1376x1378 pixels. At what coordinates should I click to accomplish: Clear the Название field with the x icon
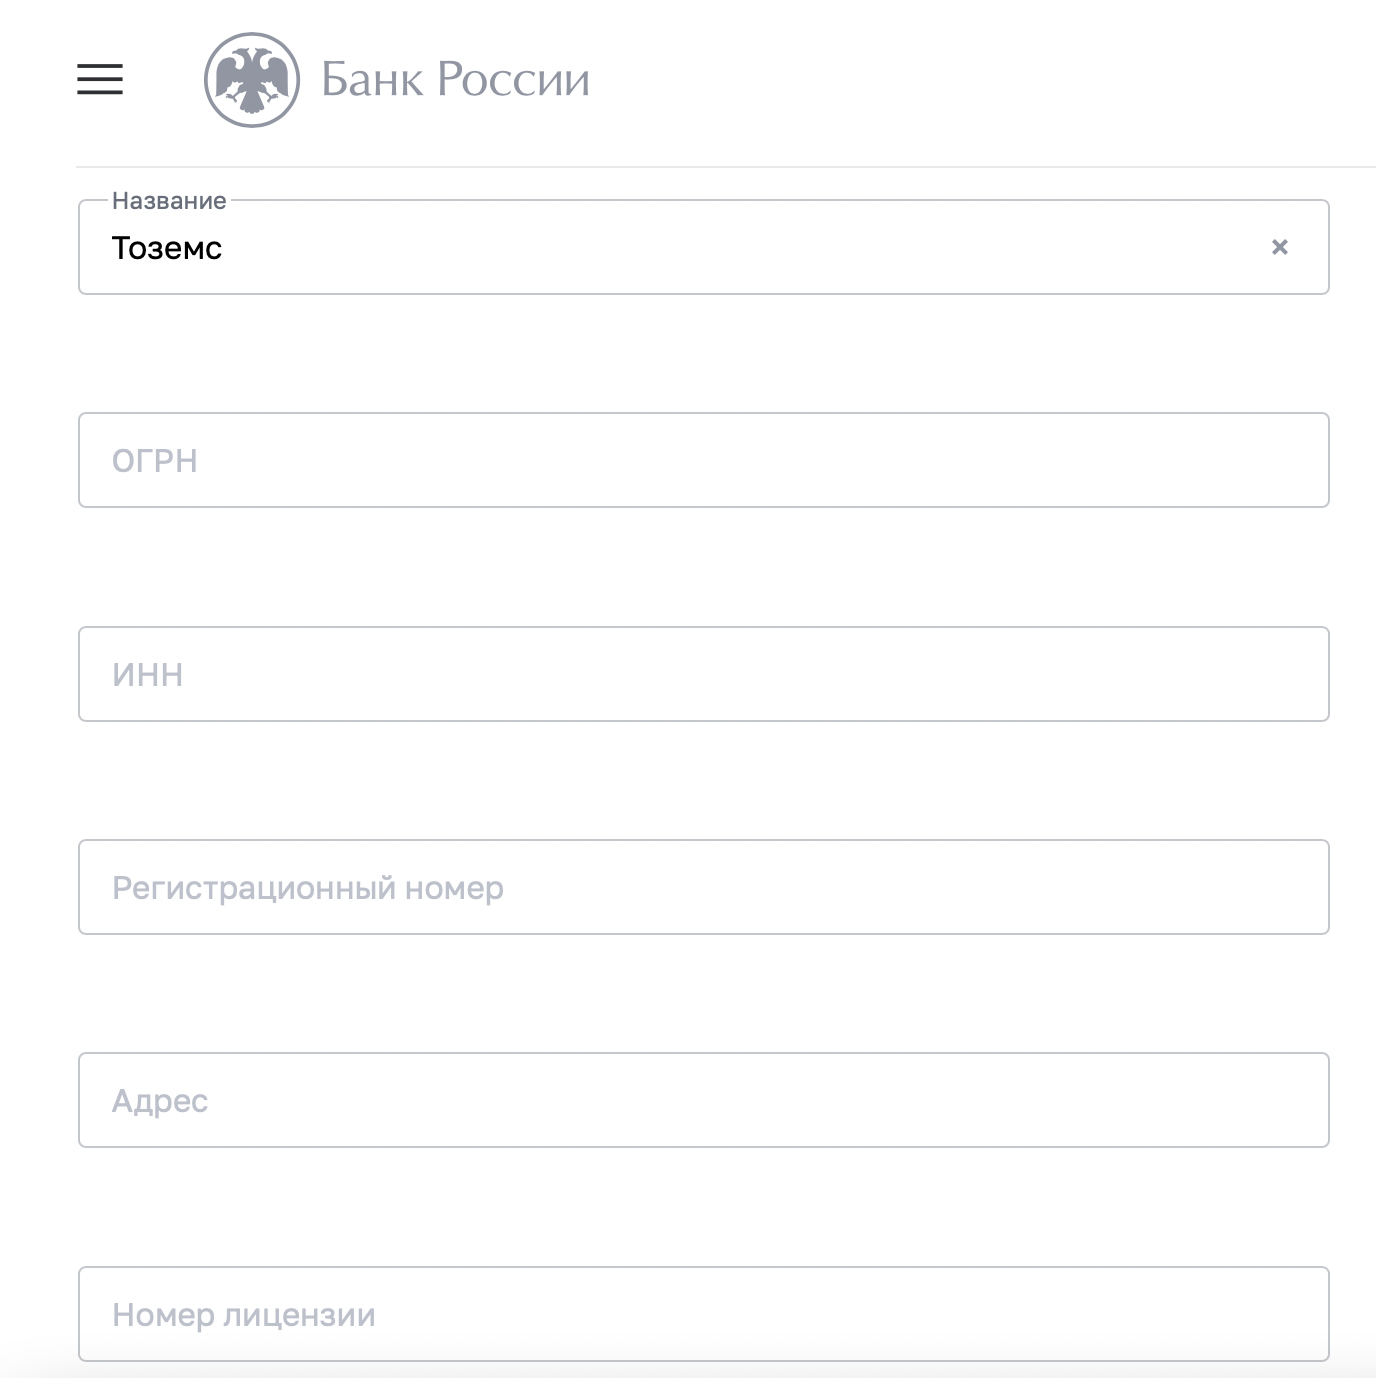coord(1279,247)
